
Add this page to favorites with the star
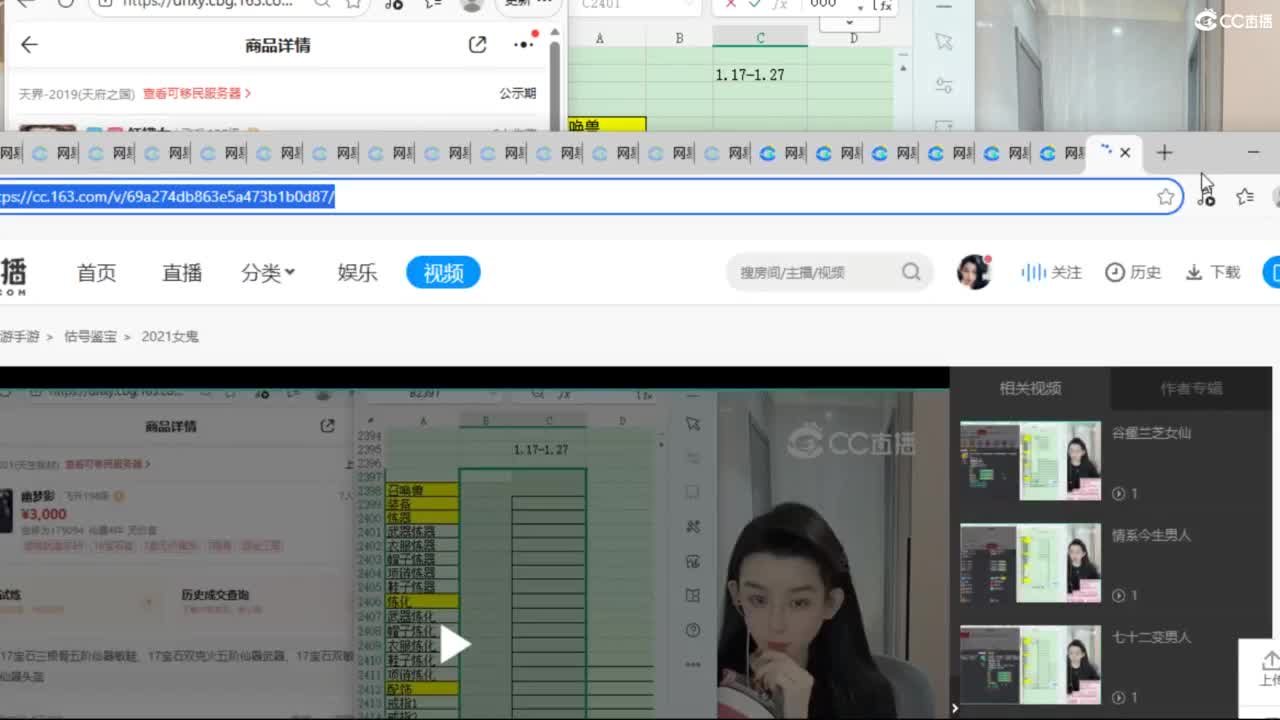pyautogui.click(x=1166, y=197)
